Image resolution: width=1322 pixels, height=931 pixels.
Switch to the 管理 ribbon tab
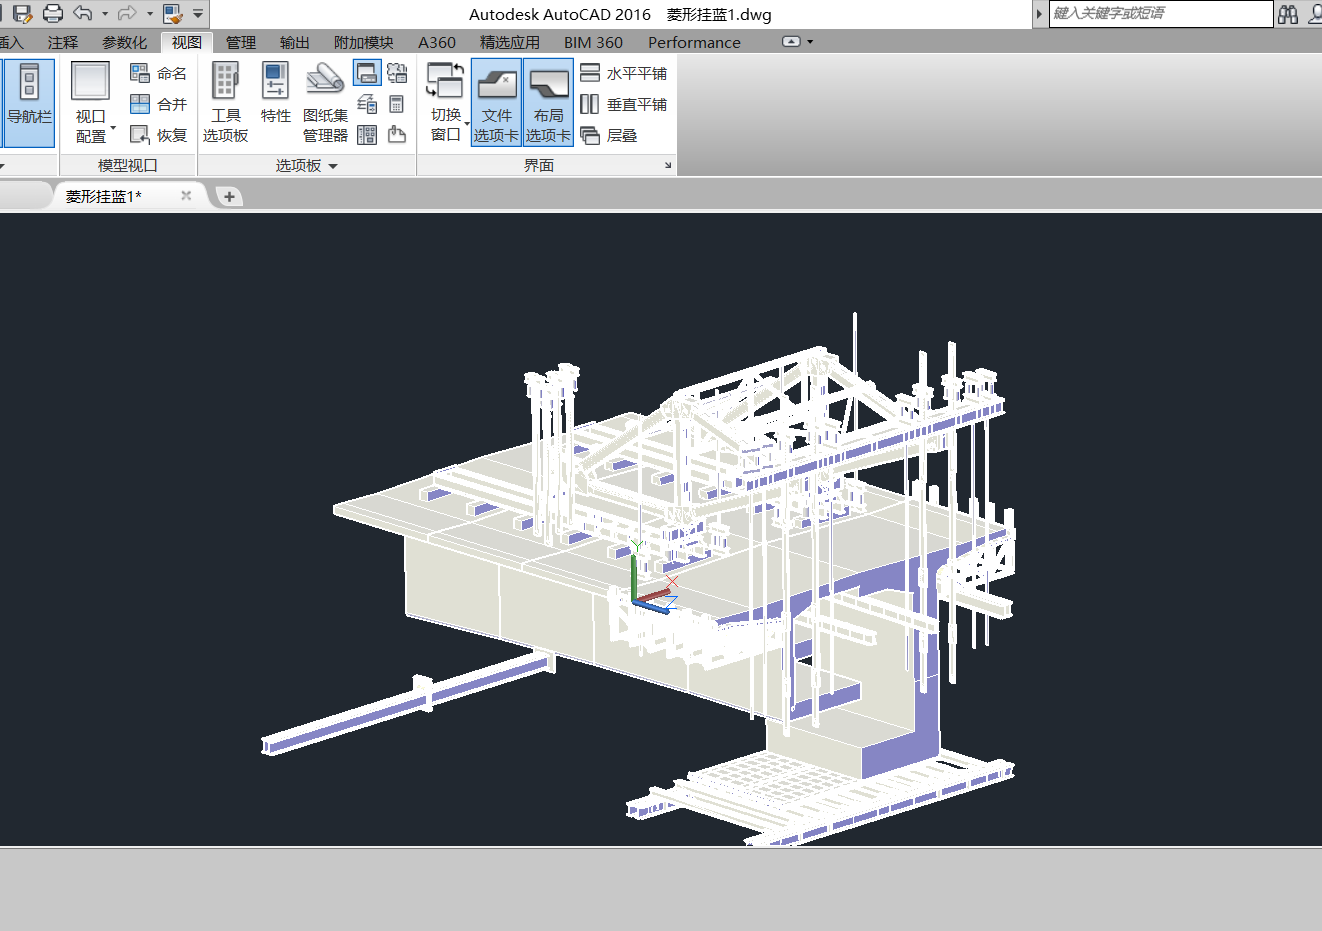tap(240, 42)
